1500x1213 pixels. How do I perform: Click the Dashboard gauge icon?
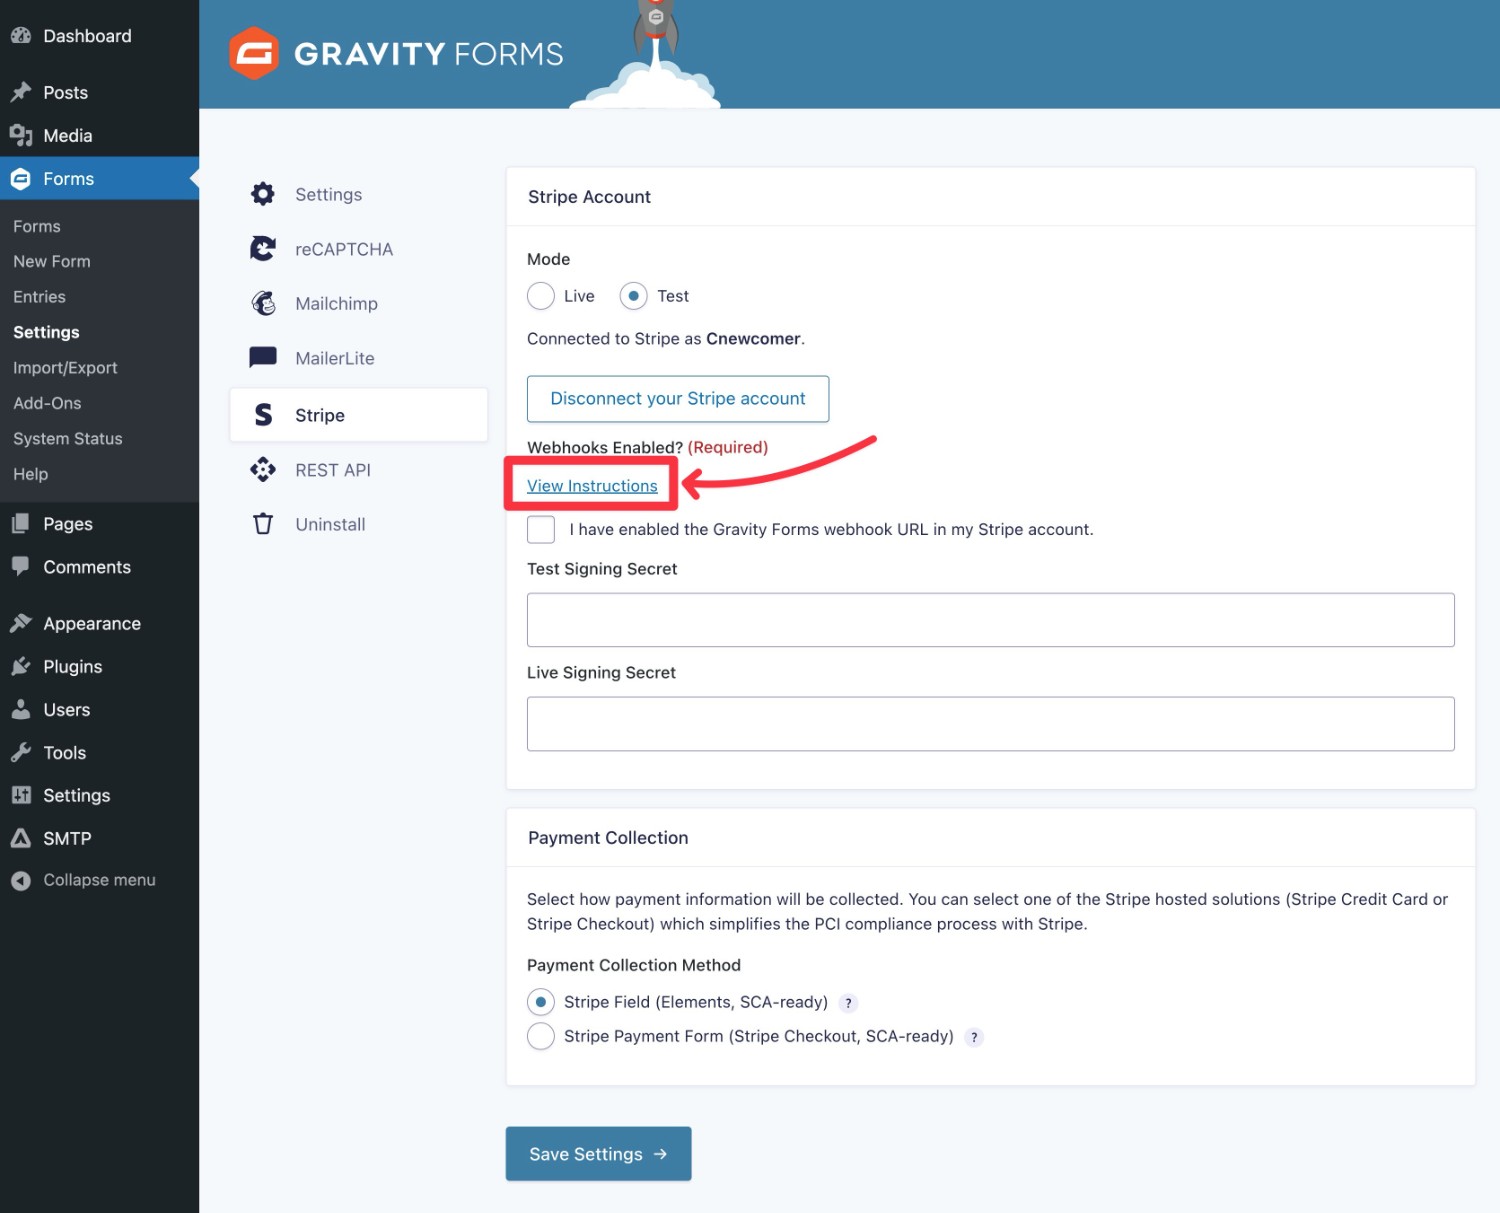[x=21, y=35]
